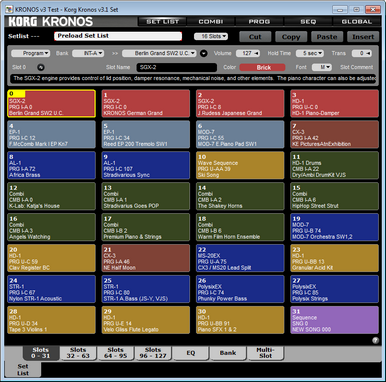
Task: Select slot 4 F.McComb Mark I EP
Action: (52, 135)
